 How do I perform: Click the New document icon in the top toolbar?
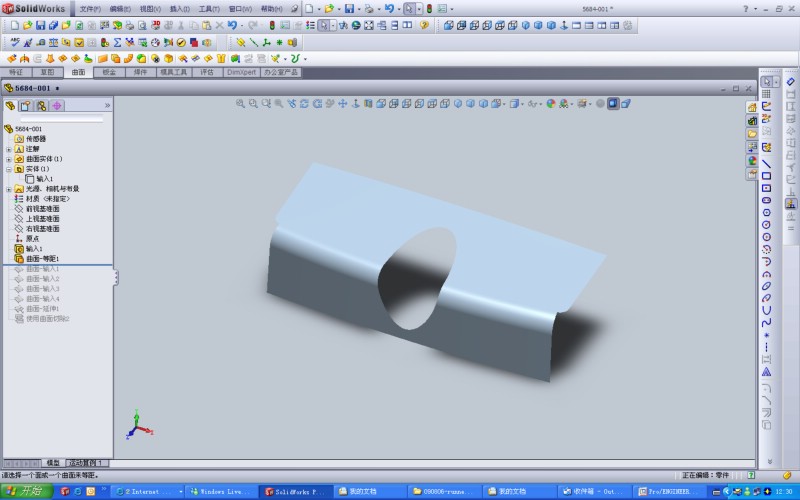[309, 9]
